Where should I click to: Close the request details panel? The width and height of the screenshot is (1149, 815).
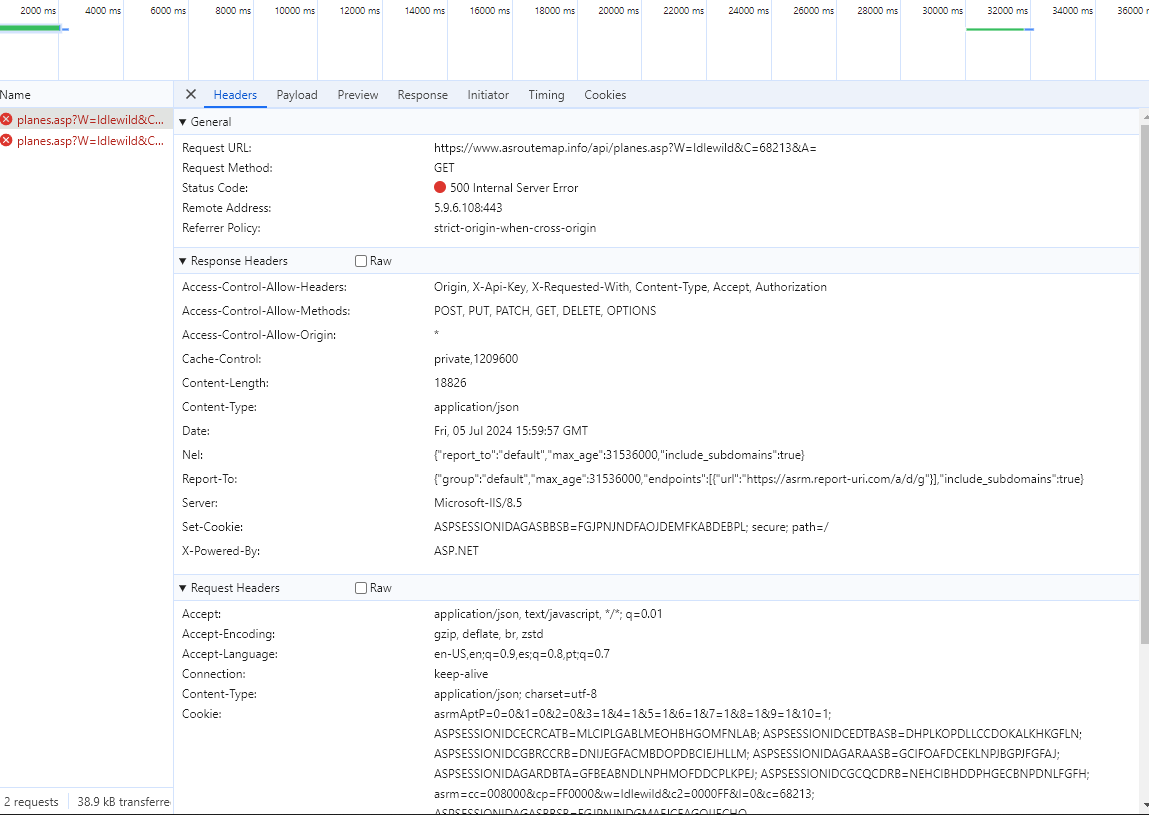pyautogui.click(x=191, y=95)
